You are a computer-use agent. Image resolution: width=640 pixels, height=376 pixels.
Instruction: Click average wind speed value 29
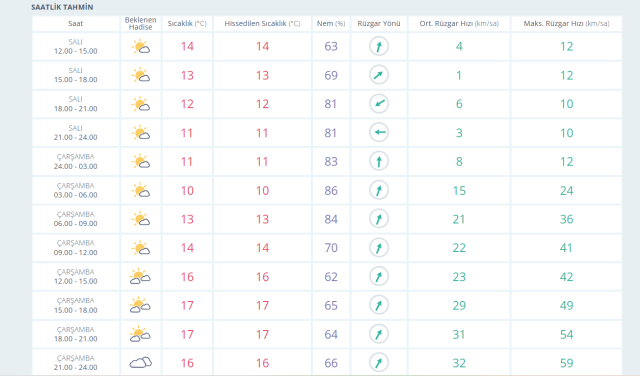tap(459, 305)
